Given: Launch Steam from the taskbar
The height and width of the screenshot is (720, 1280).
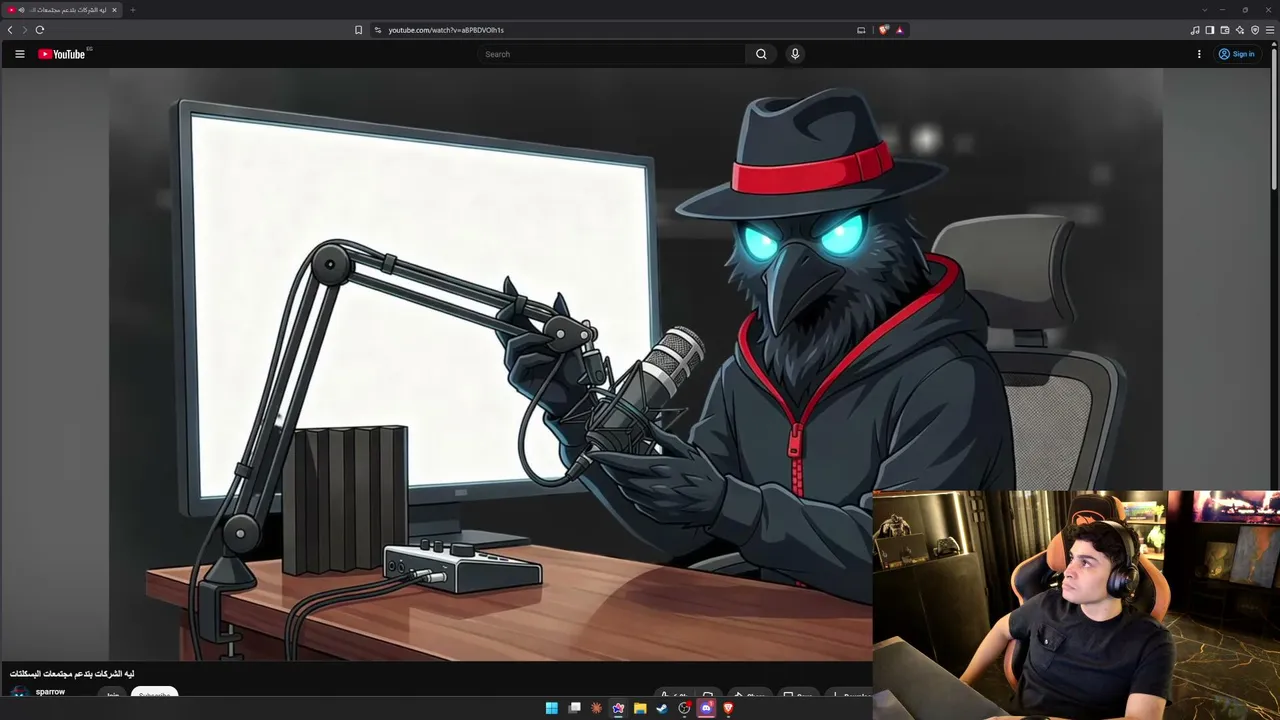Looking at the screenshot, I should 662,708.
